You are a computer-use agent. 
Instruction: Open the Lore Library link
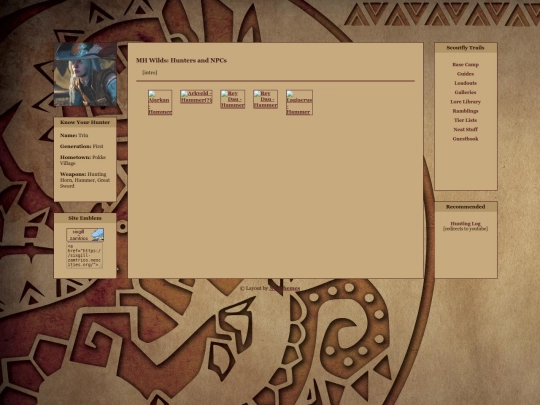(465, 102)
